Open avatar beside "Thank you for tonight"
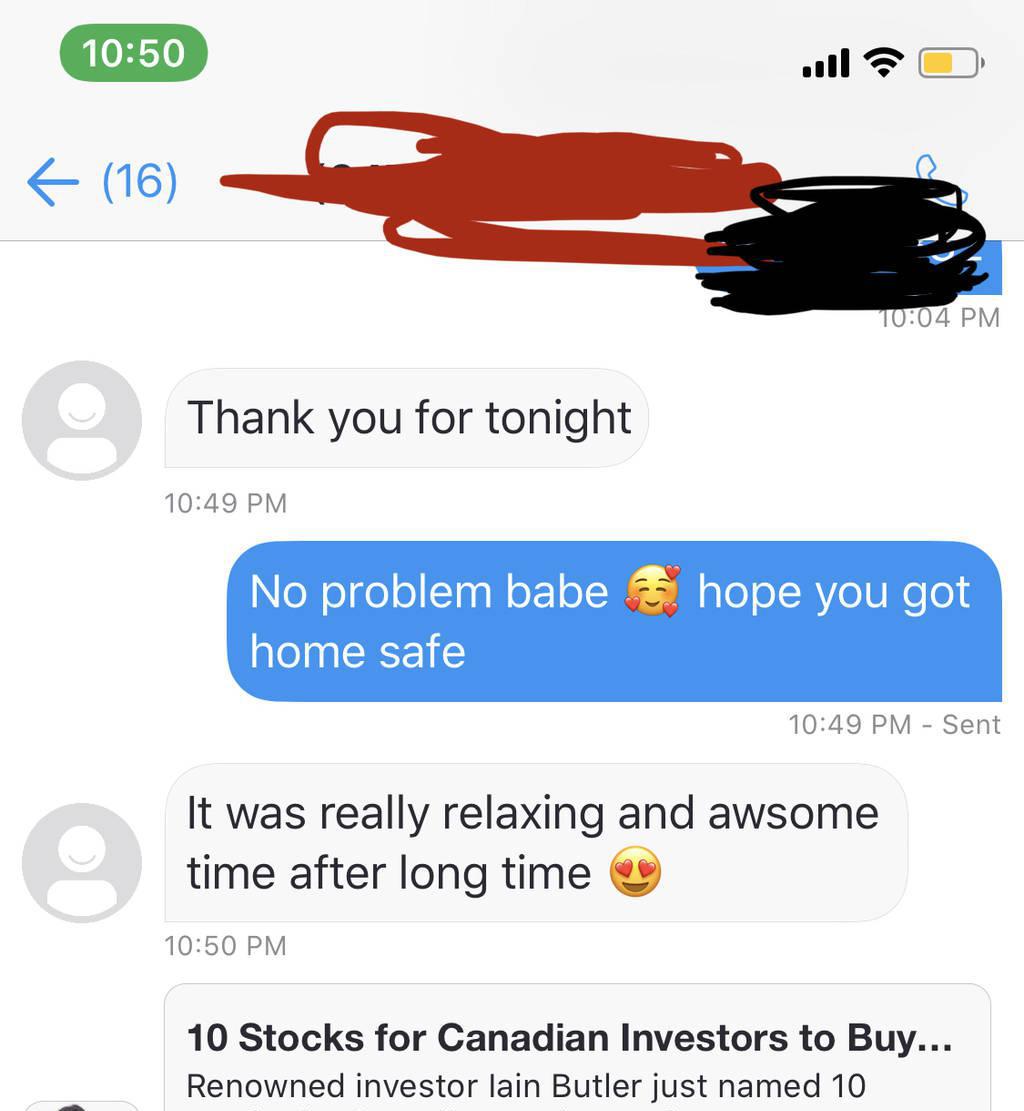Viewport: 1024px width, 1111px height. [82, 420]
